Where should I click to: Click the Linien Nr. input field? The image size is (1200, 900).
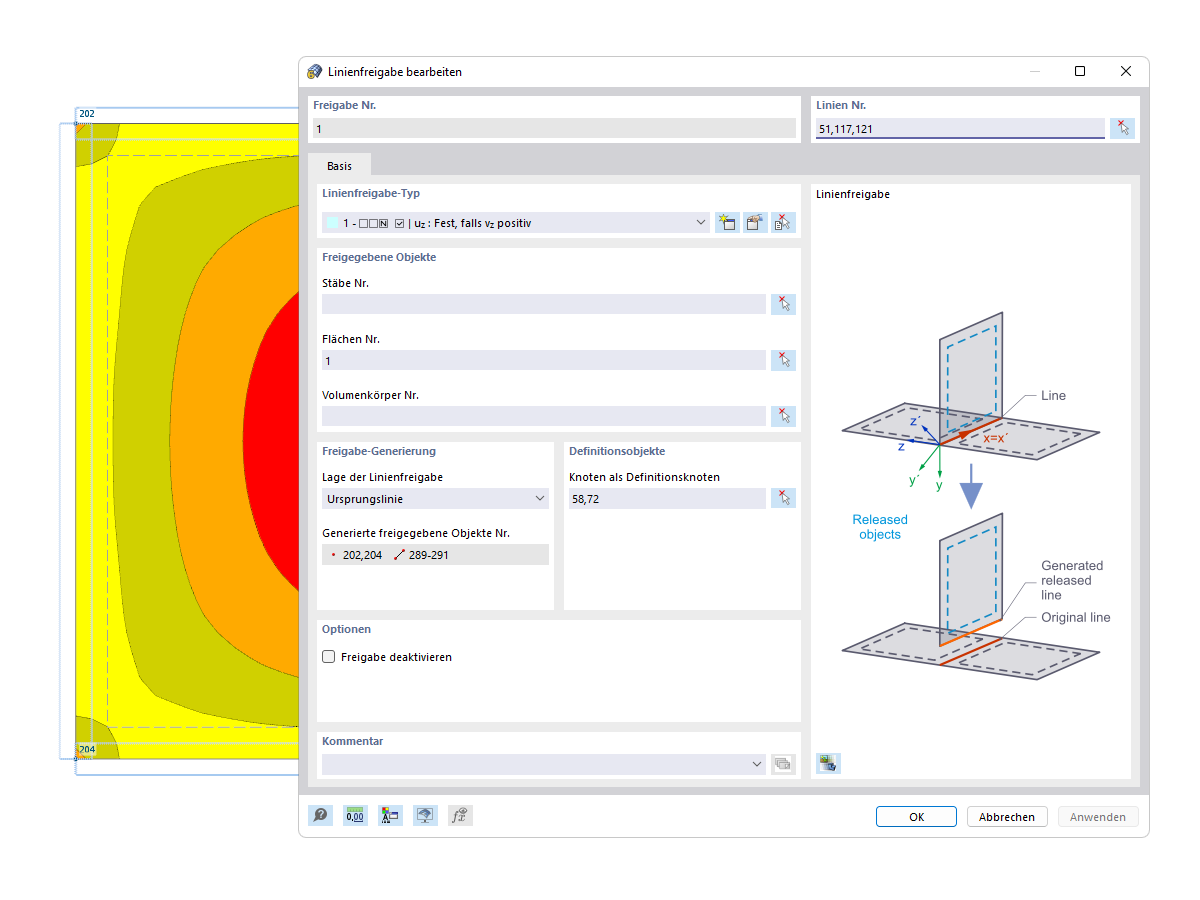(x=960, y=128)
